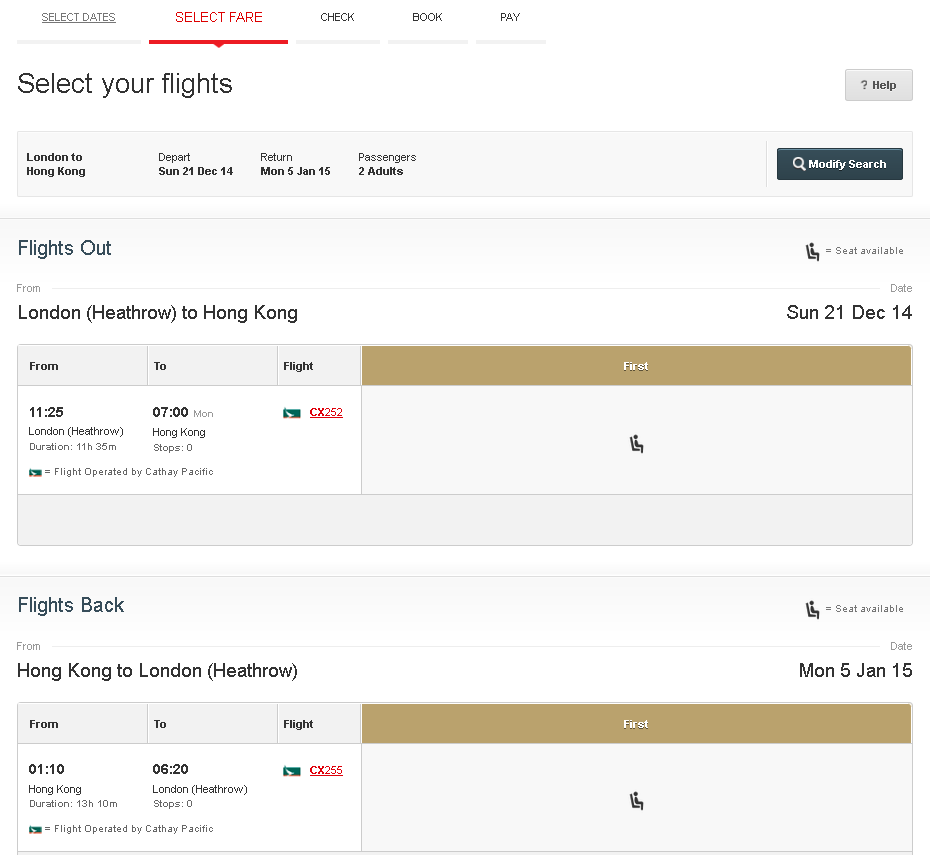
Task: Open flight CX252 details link
Action: tap(326, 412)
